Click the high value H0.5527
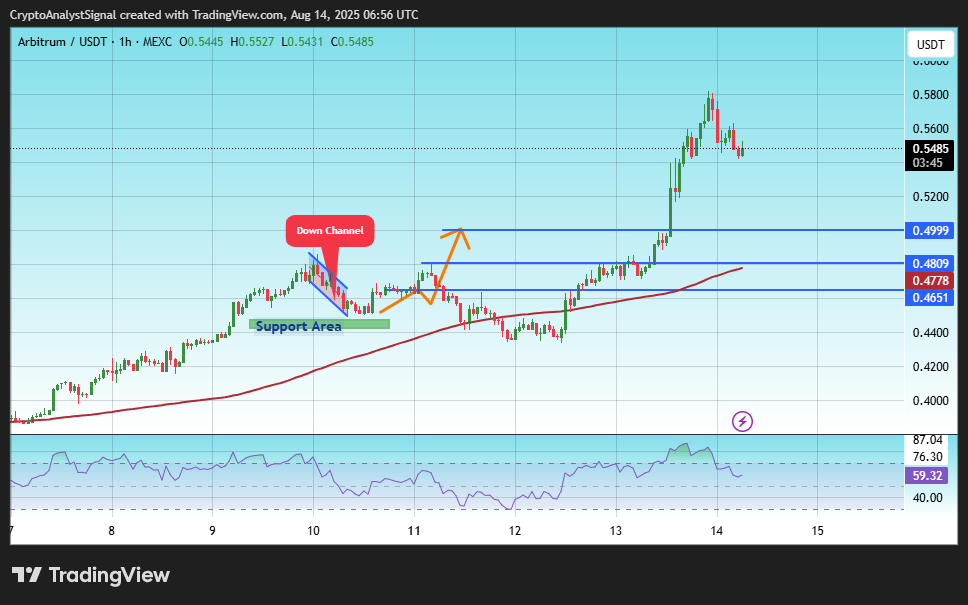The width and height of the screenshot is (968, 605). [252, 42]
